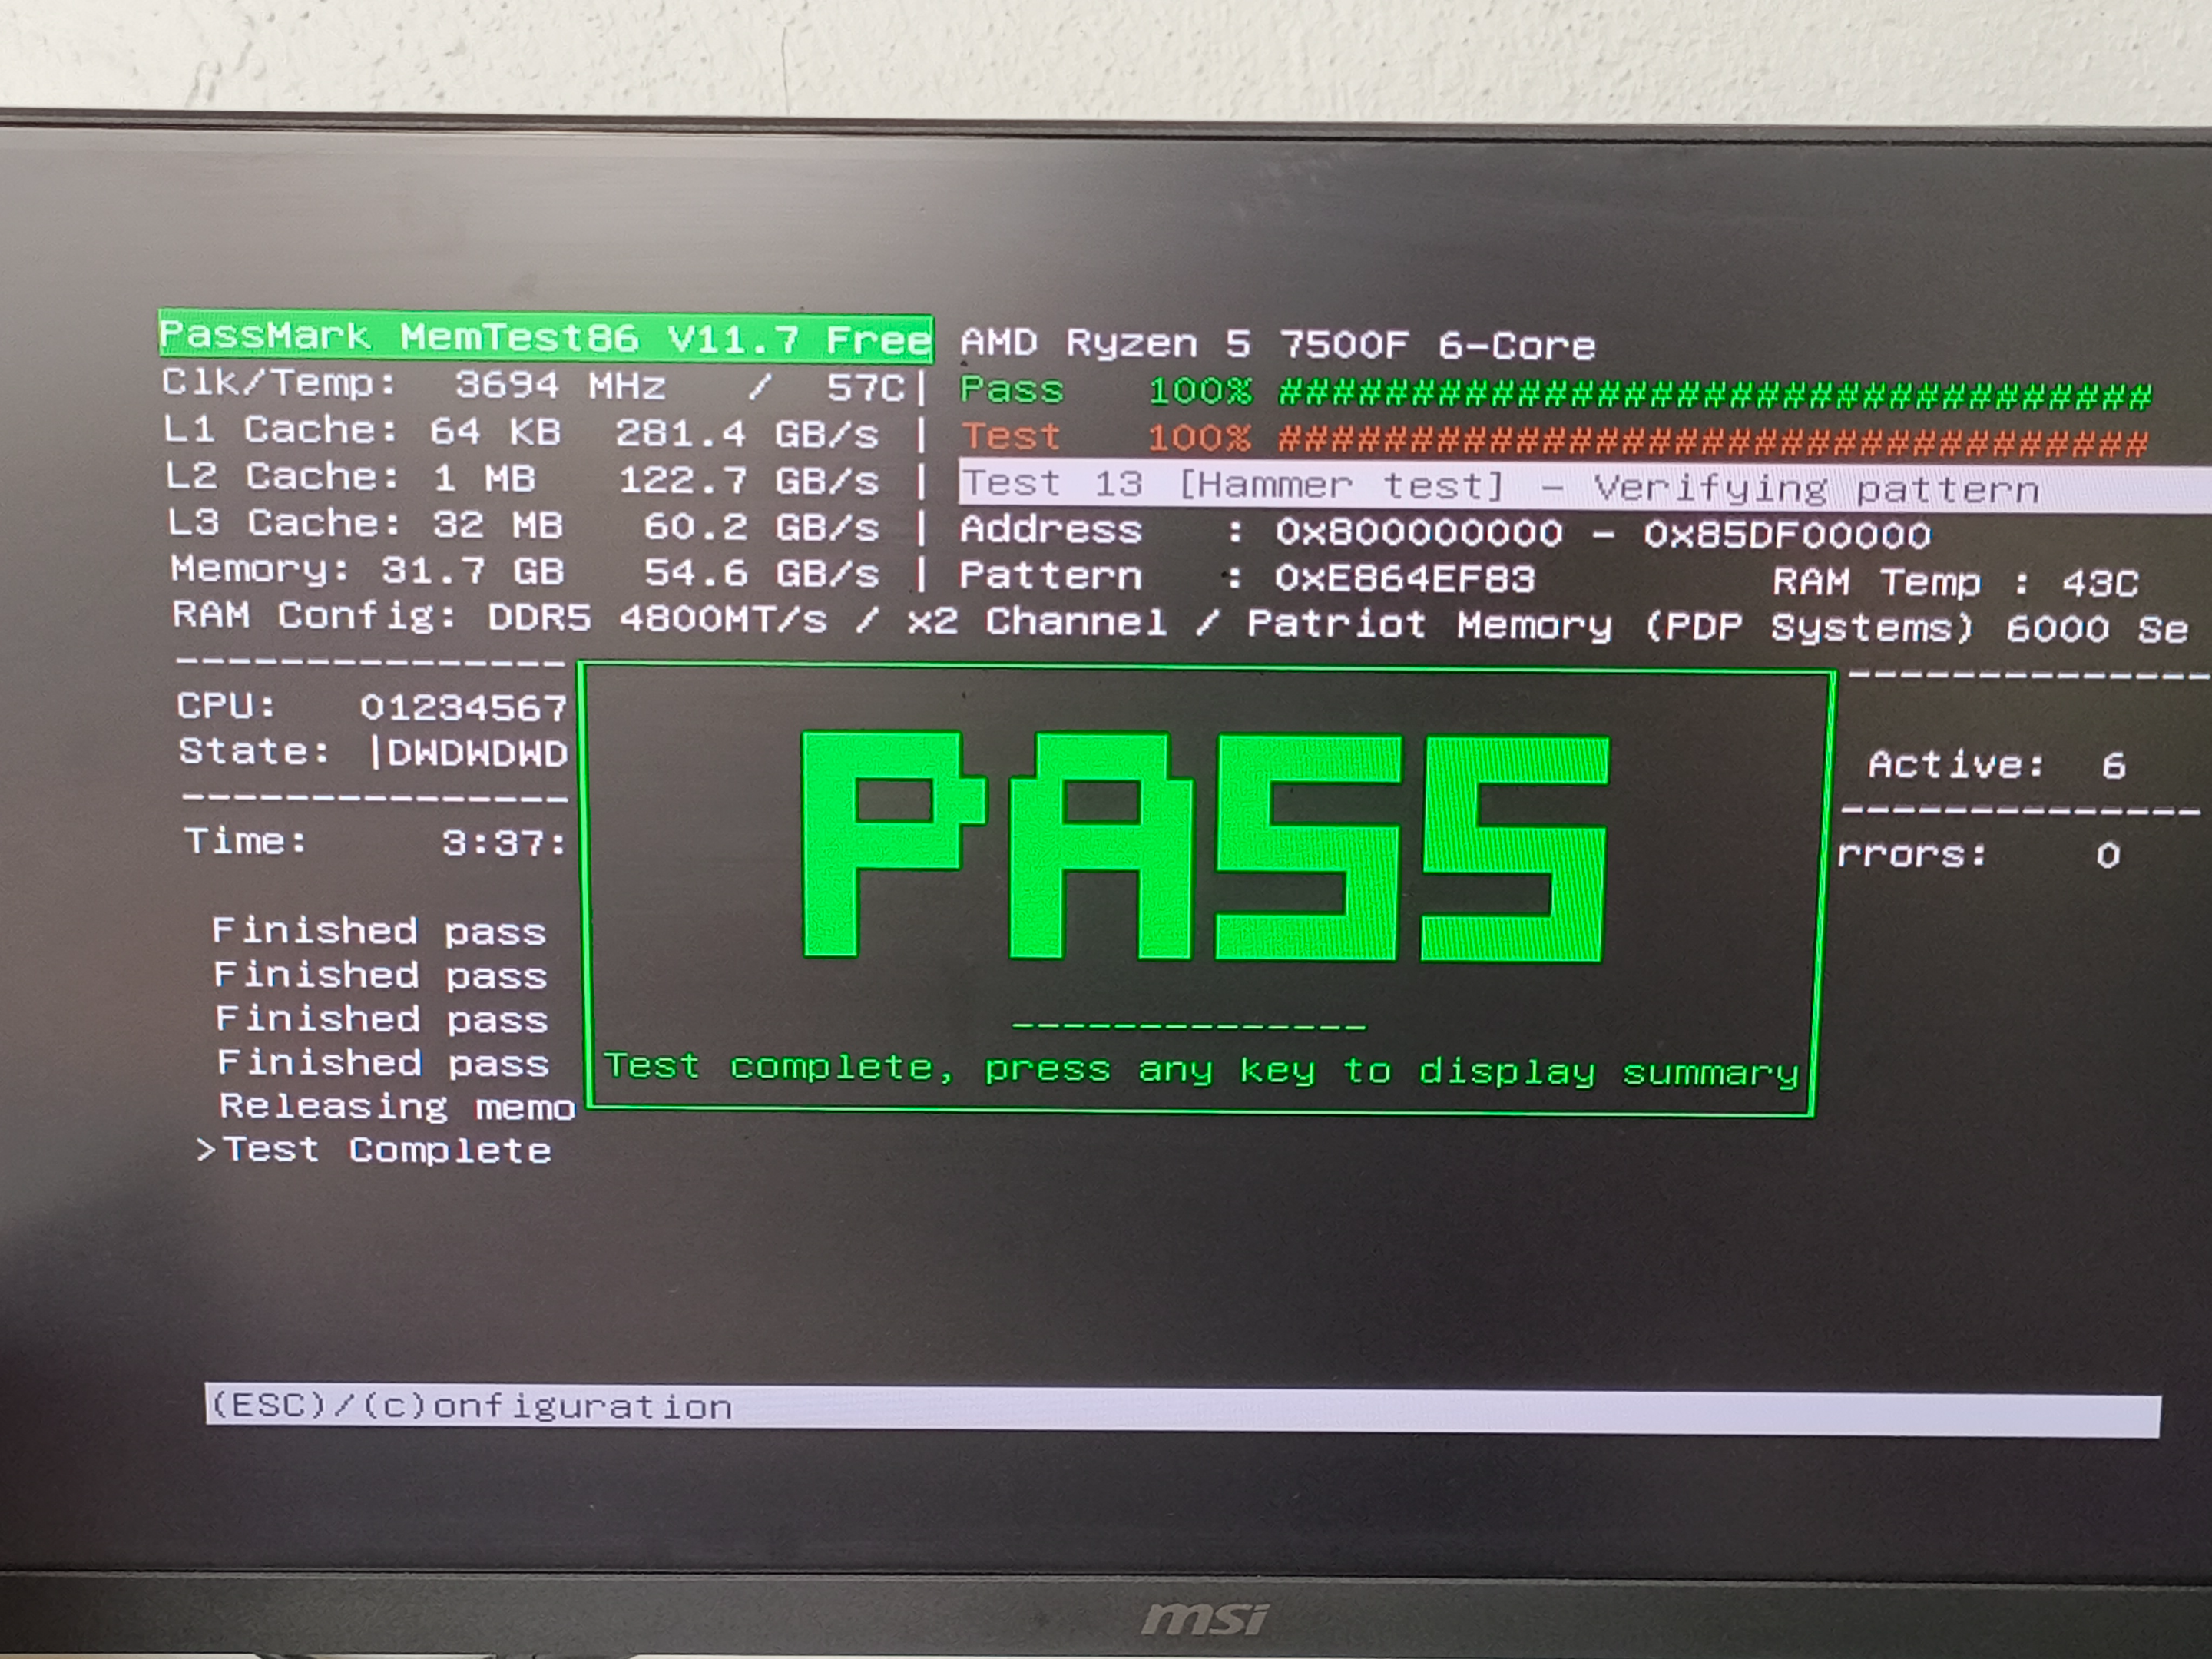Click the 'CPU:' label

point(227,706)
